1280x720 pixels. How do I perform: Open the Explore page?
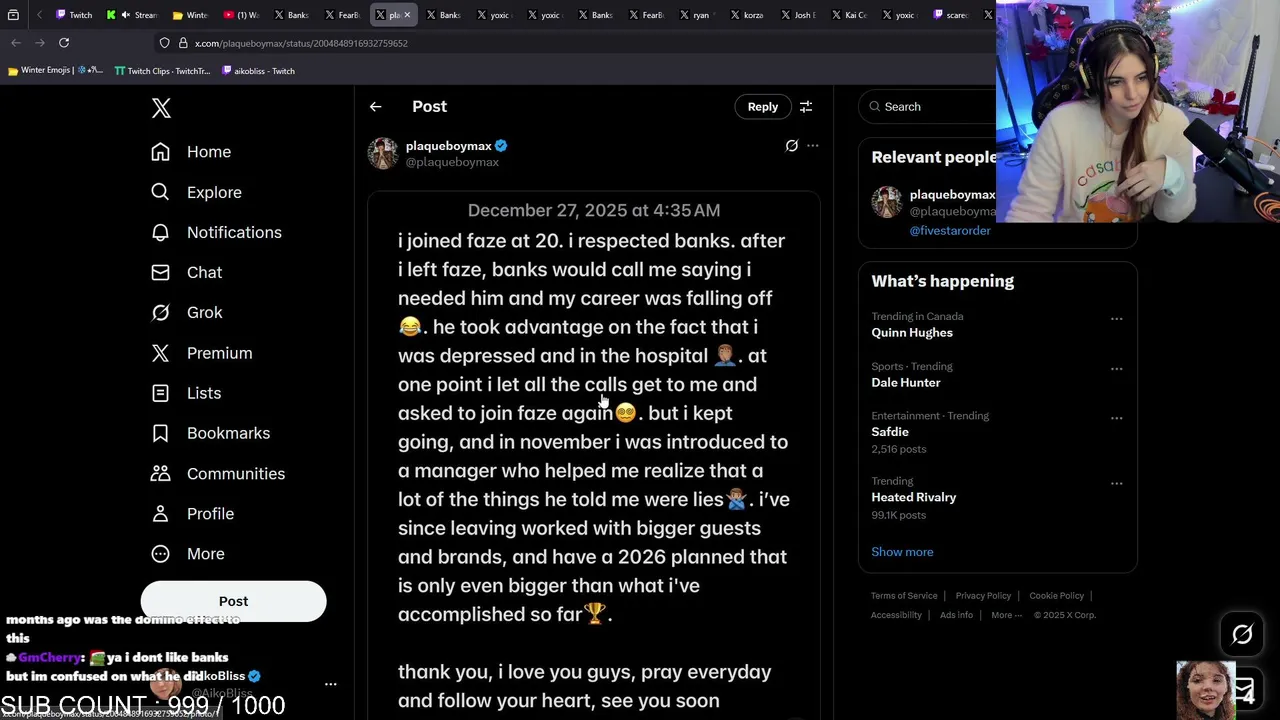click(196, 192)
